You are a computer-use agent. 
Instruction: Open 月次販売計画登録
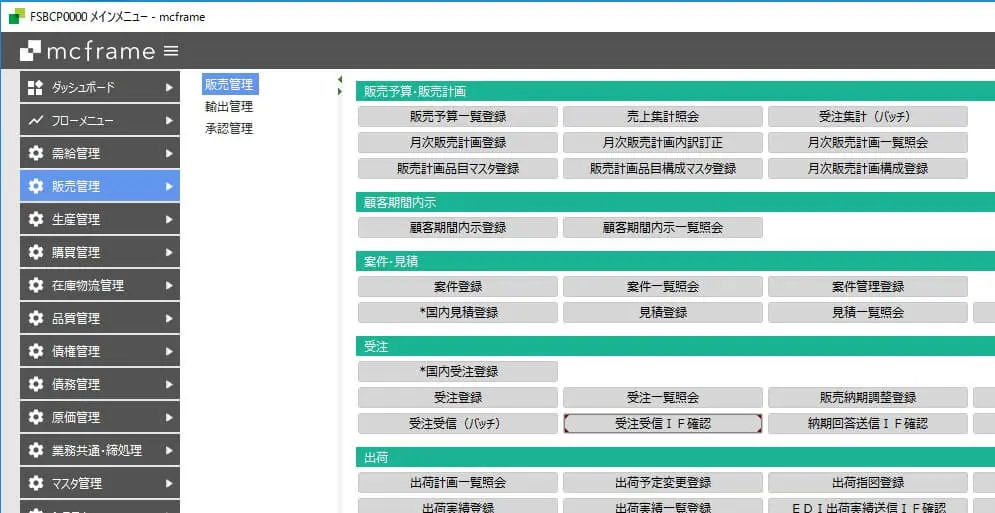[x=458, y=143]
